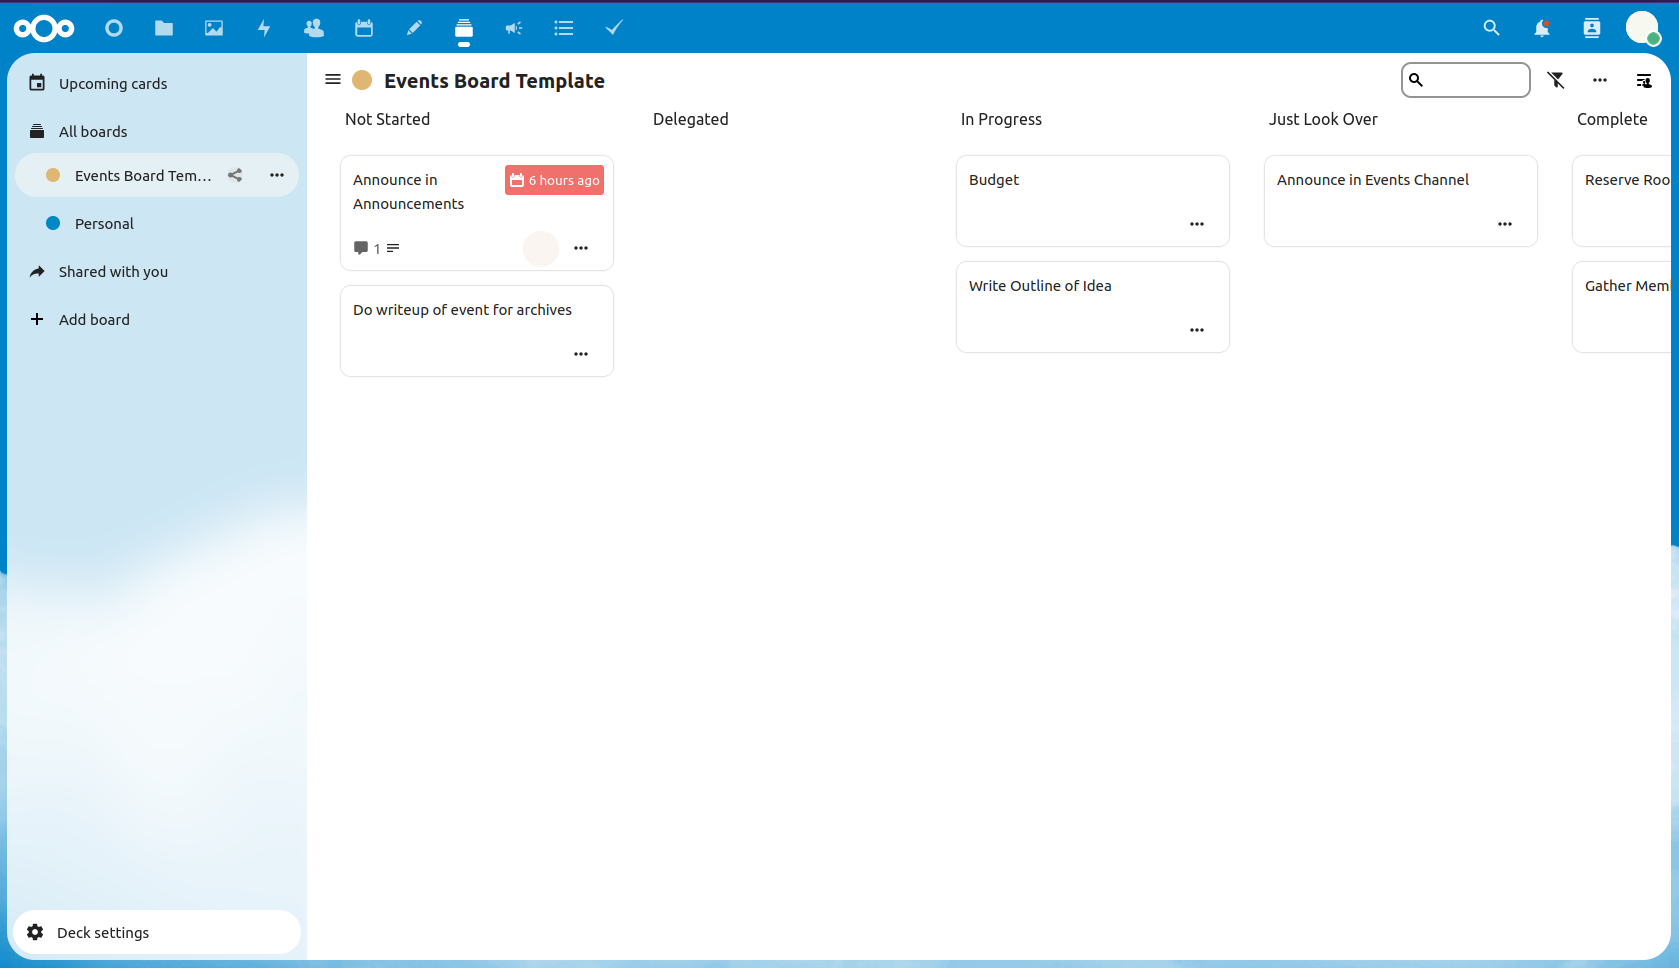The height and width of the screenshot is (968, 1679).
Task: Select Upcoming cards in the sidebar
Action: [112, 83]
